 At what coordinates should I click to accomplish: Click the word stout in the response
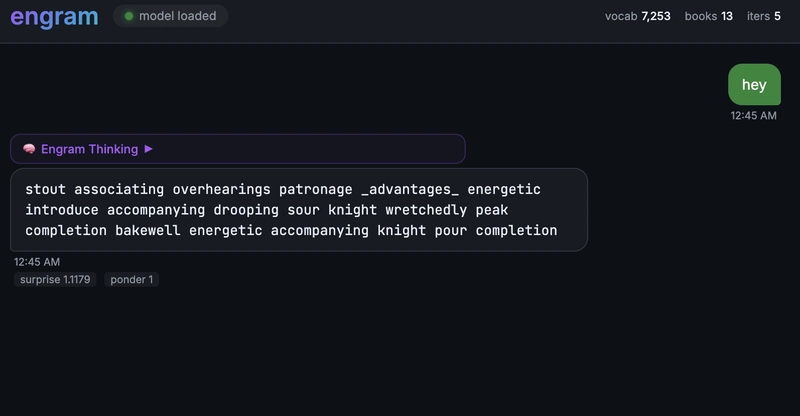point(45,189)
